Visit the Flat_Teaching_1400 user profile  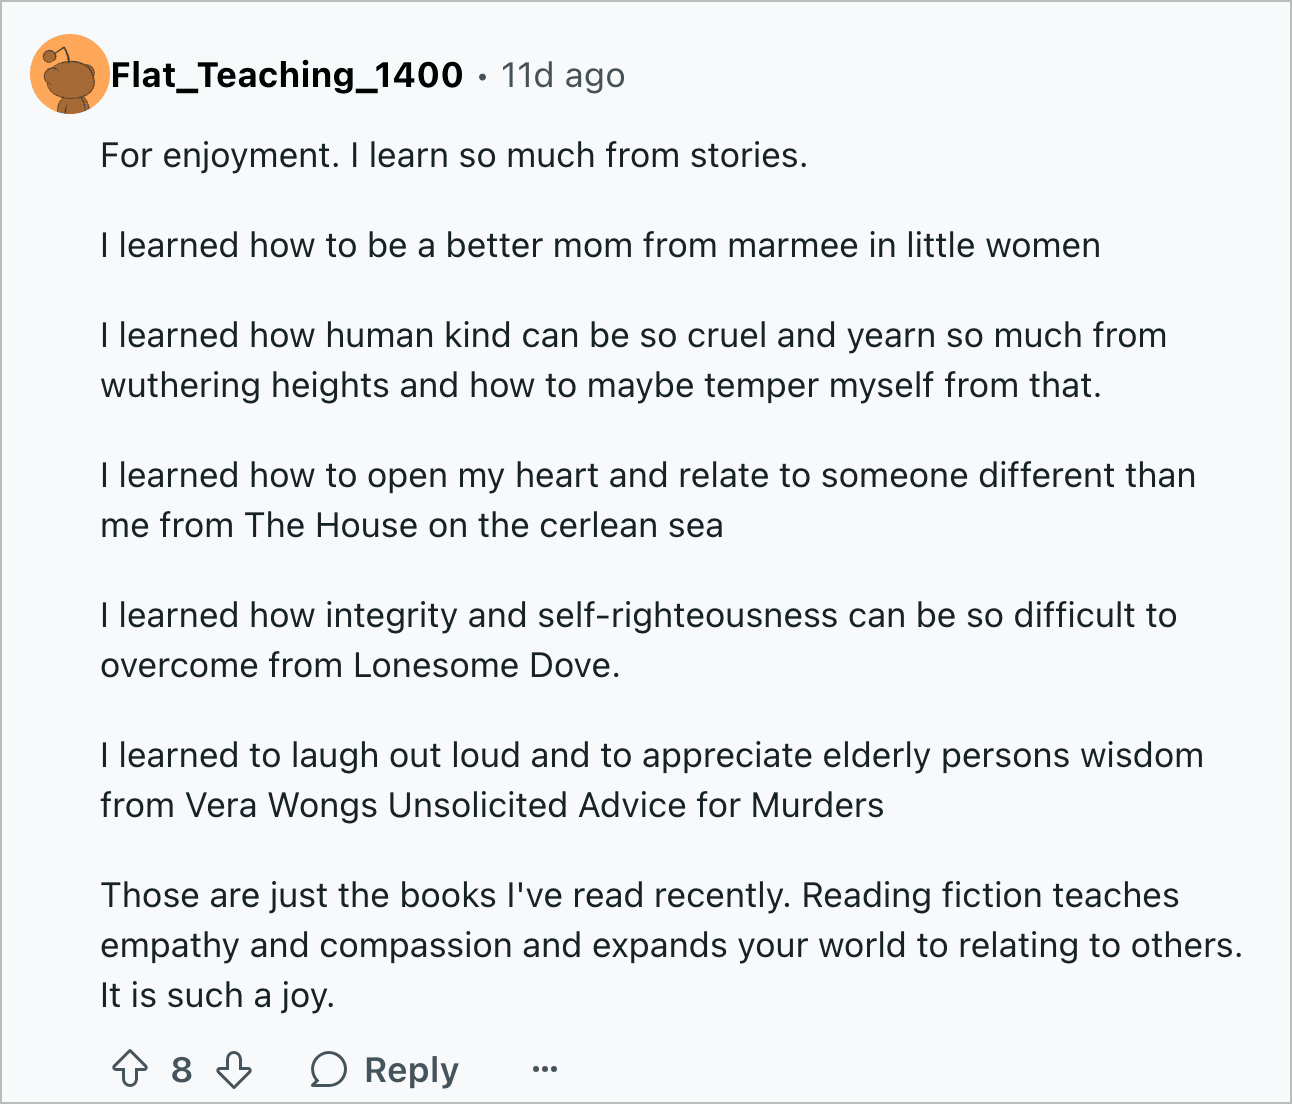(287, 75)
